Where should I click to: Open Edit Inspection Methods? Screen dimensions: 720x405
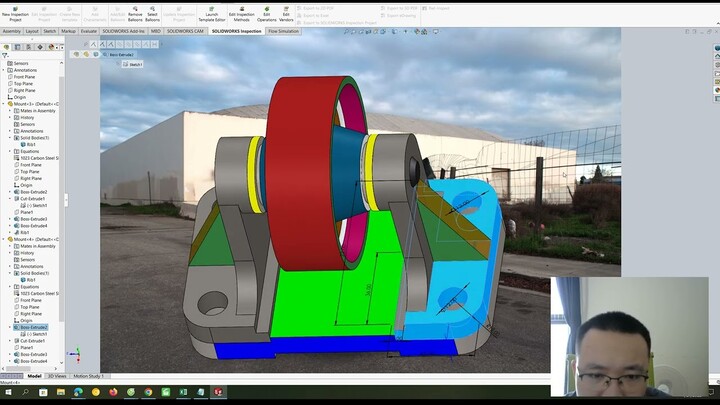(242, 14)
